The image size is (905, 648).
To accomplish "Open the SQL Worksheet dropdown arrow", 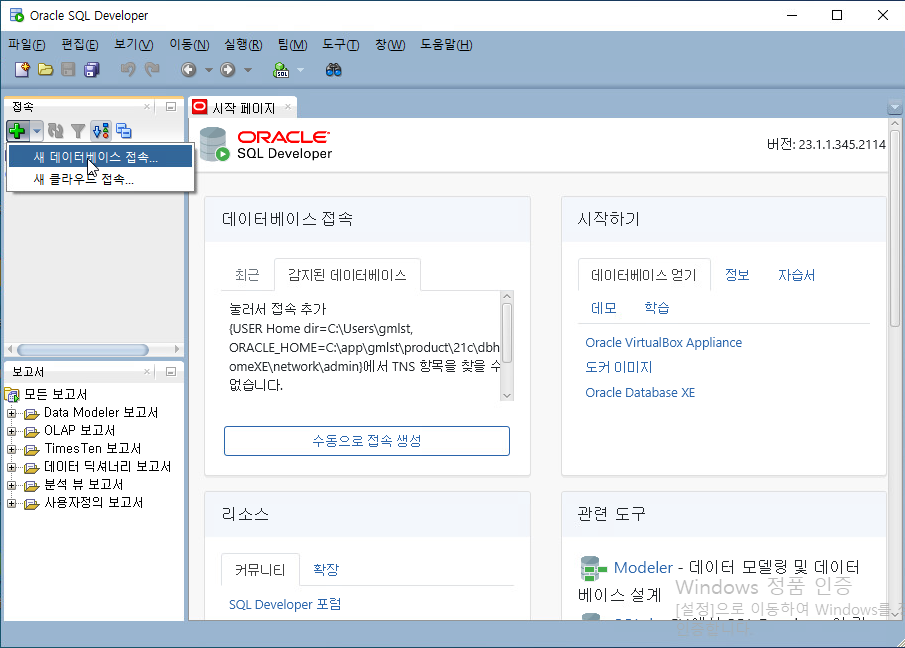I will click(x=300, y=70).
